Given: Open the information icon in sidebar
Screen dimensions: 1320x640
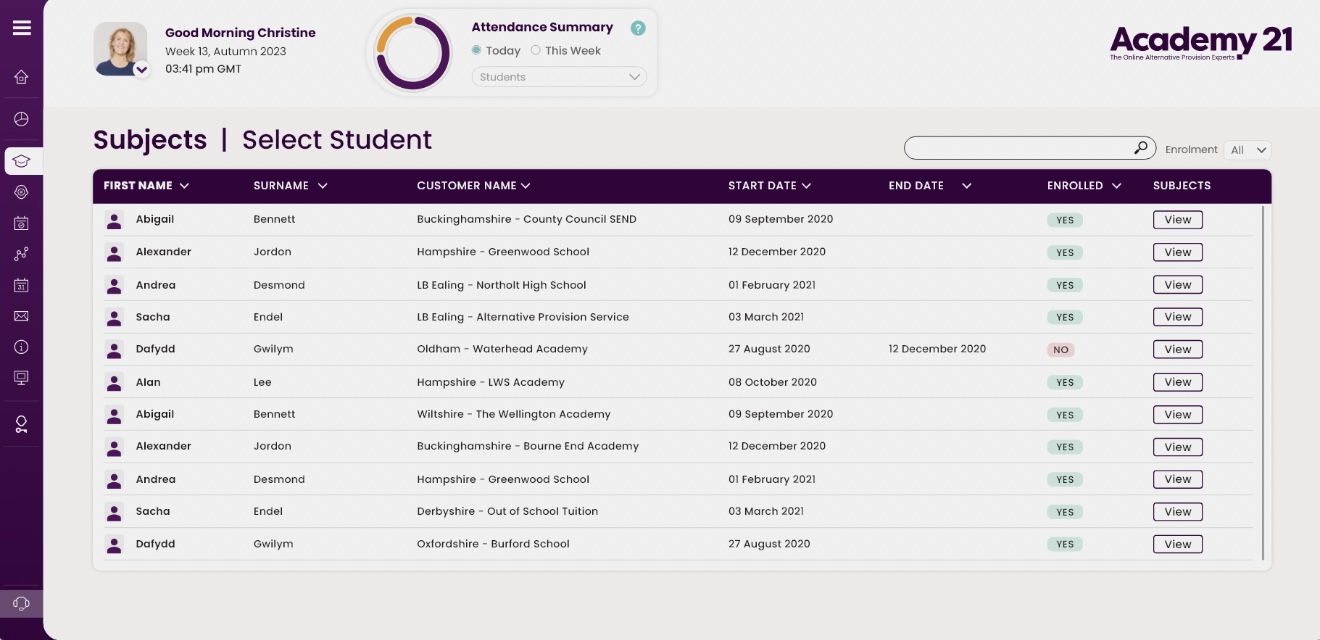Looking at the screenshot, I should click(x=21, y=347).
